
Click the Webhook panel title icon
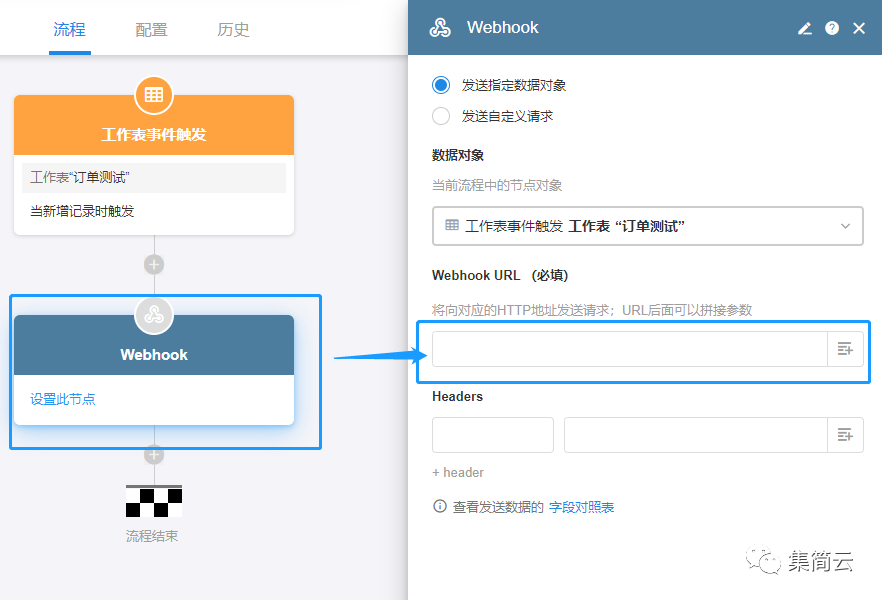pos(440,28)
